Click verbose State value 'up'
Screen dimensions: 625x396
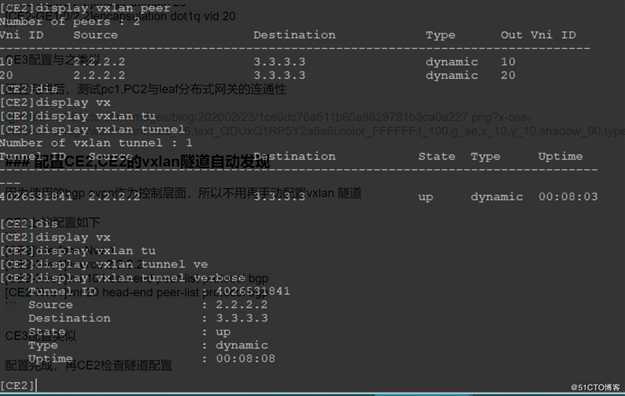(223, 332)
